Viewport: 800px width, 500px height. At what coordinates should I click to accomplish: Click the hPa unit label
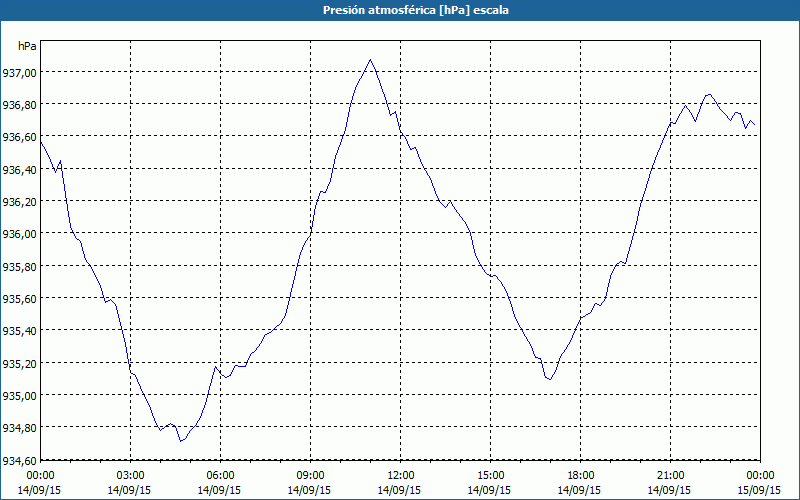tap(28, 46)
